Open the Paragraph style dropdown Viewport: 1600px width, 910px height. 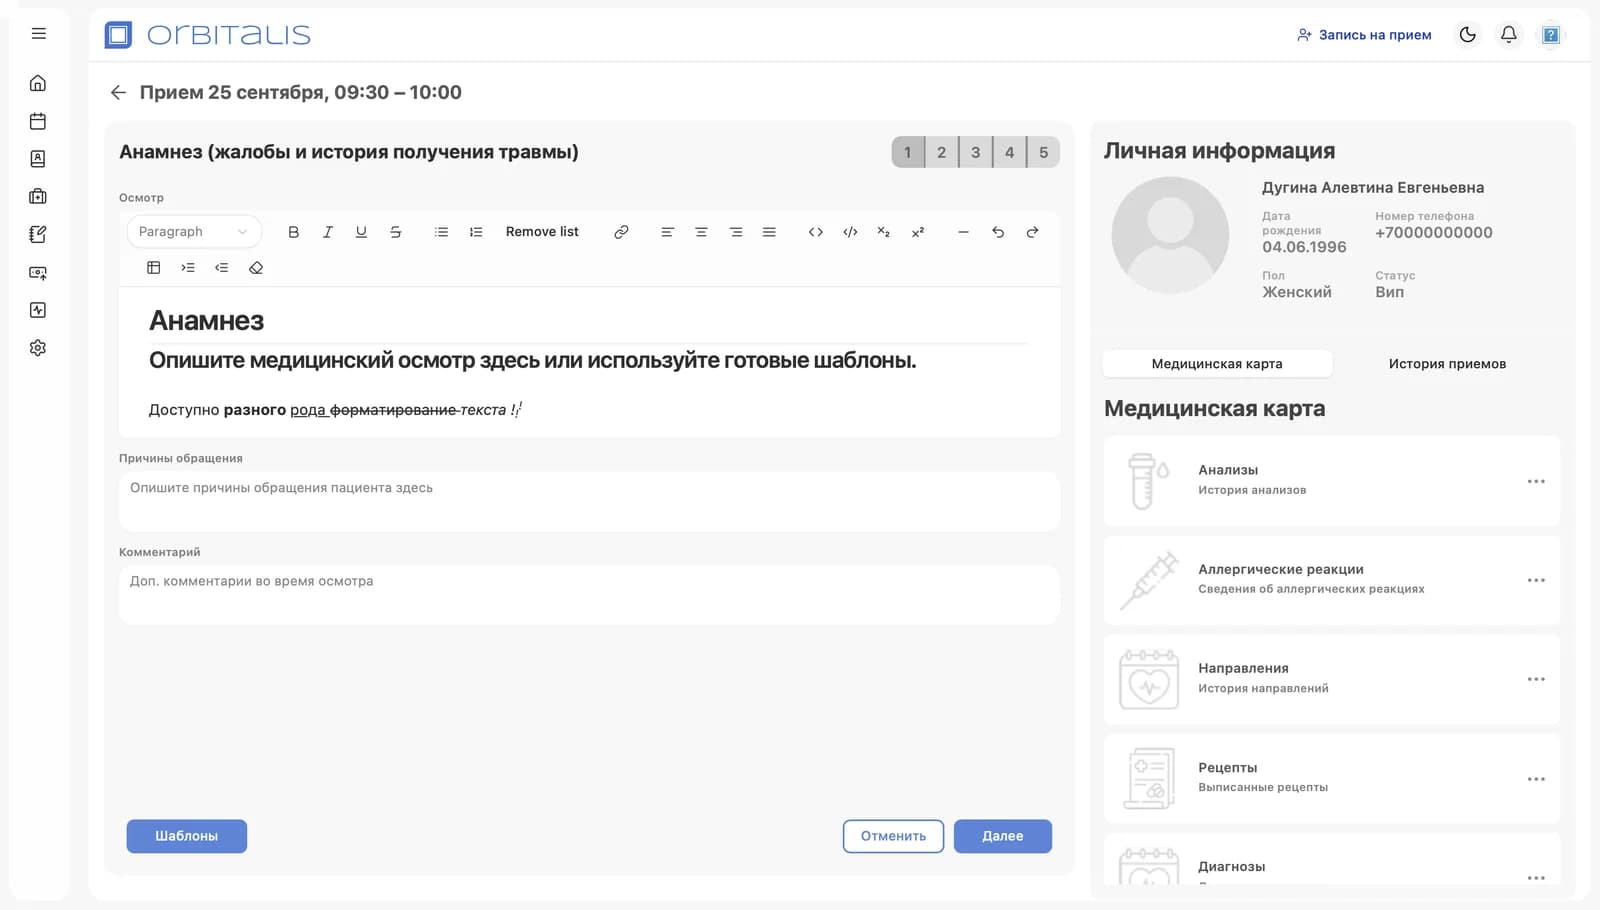194,232
